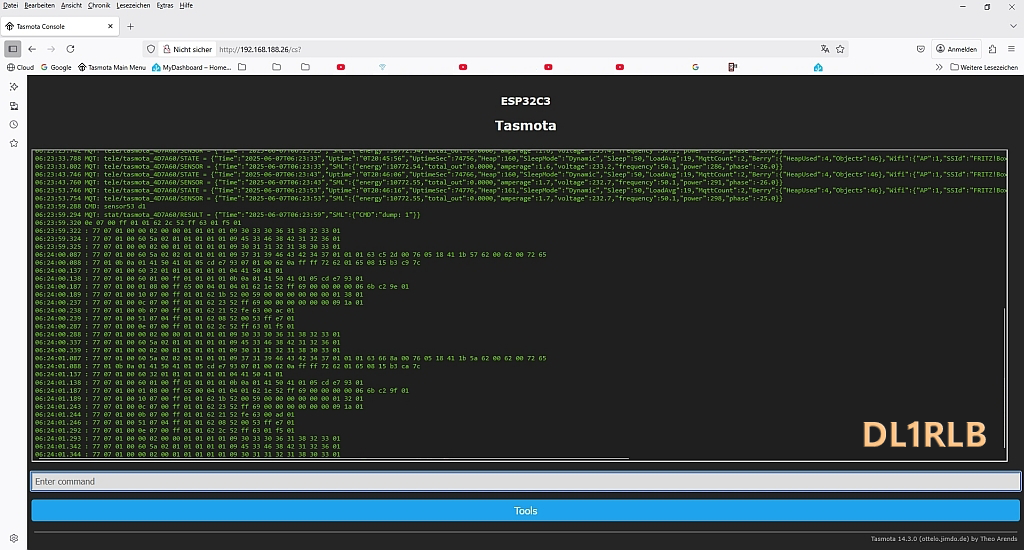Open the bookmarks sidebar star icon
The image size is (1024, 550).
pos(14,143)
